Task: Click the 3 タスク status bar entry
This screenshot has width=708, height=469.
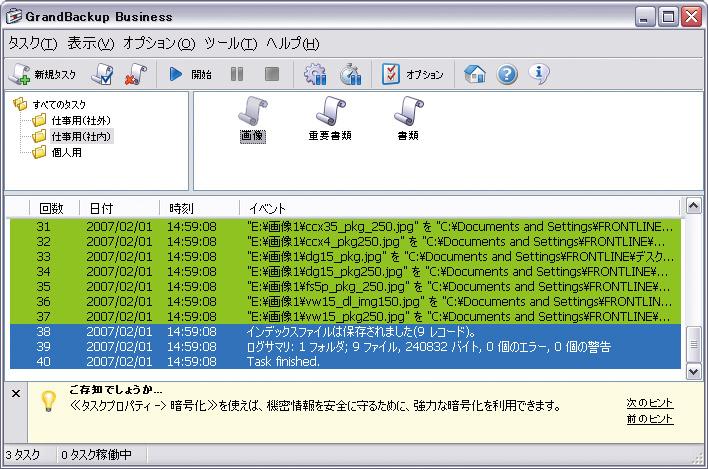Action: 23,455
